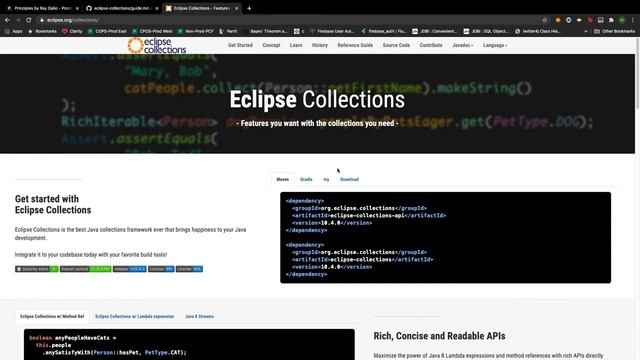Open the Bookmarks folder in bookmarks bar
Screen dimensions: 640x360
coord(42,31)
